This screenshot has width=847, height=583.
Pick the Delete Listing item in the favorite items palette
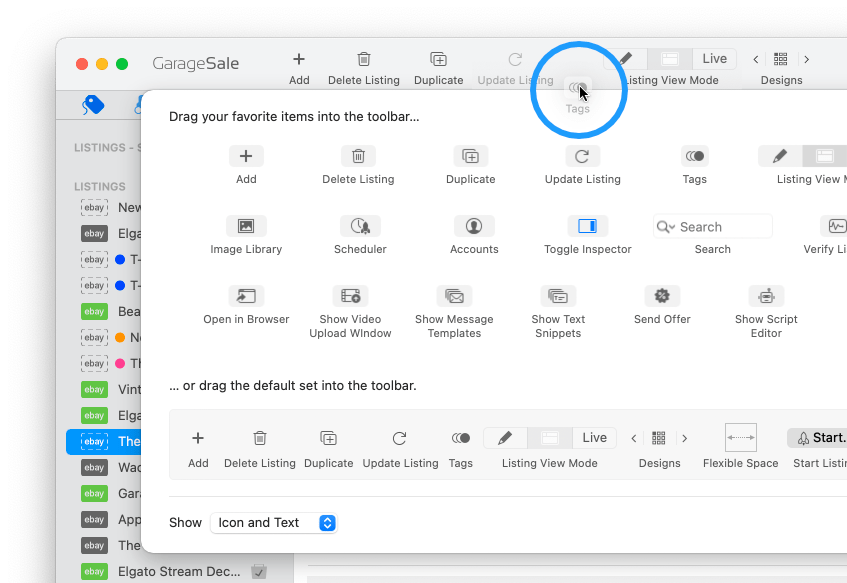[358, 156]
